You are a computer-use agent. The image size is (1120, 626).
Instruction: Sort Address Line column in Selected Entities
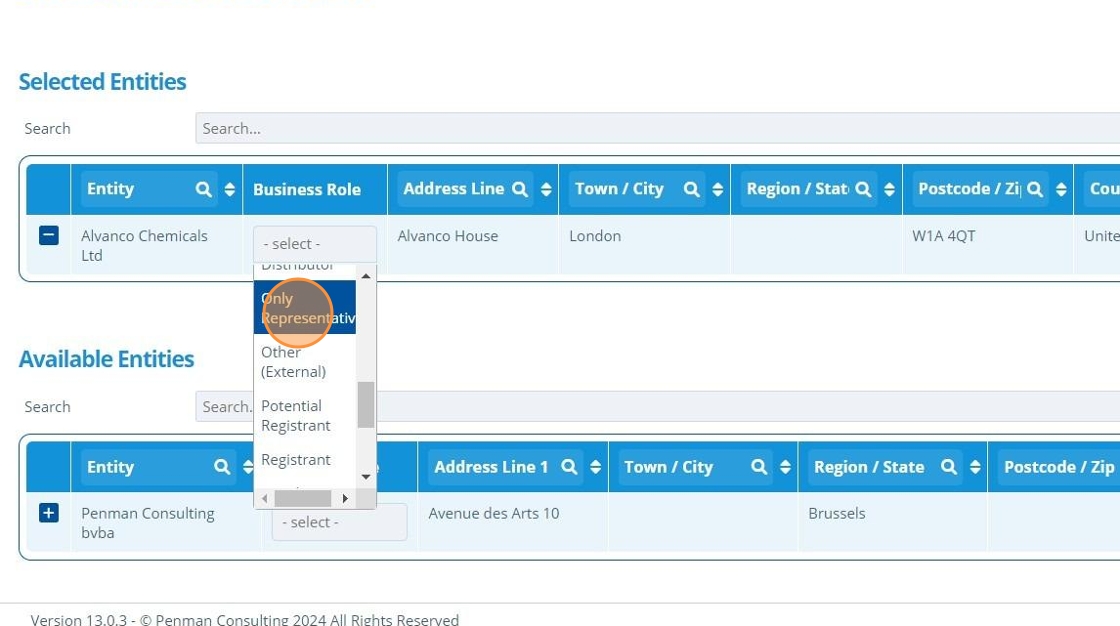click(x=546, y=189)
